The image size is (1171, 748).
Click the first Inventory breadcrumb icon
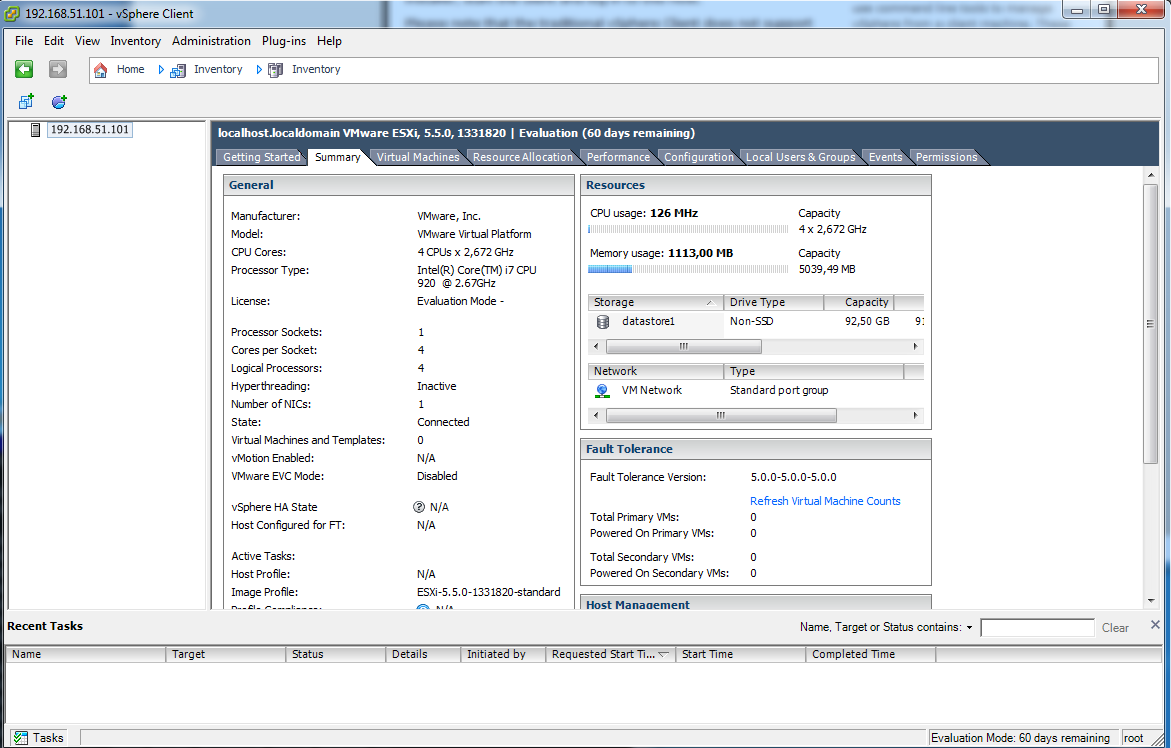point(178,70)
